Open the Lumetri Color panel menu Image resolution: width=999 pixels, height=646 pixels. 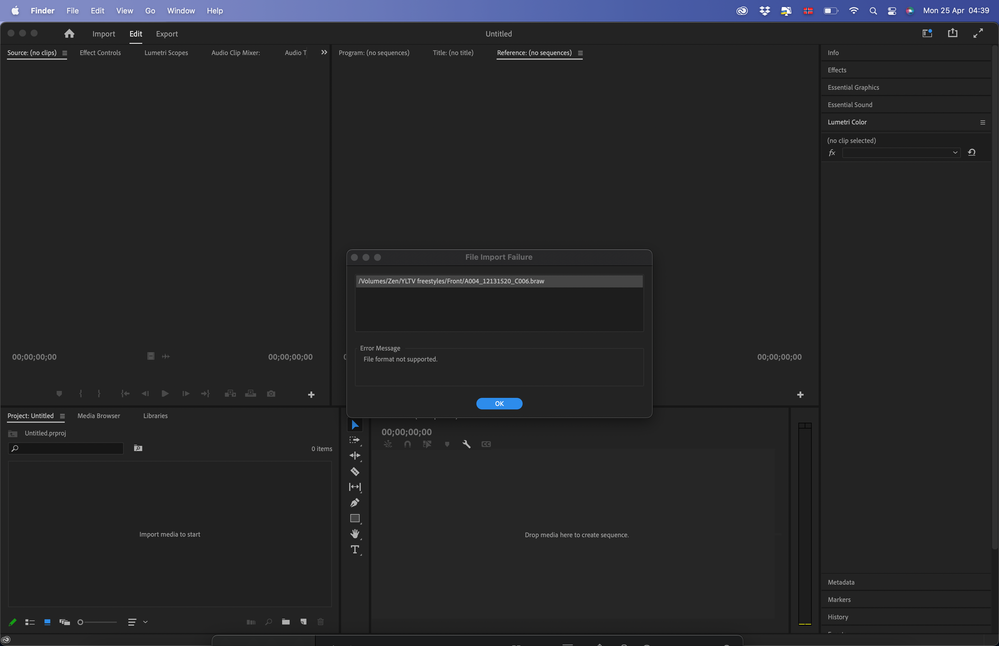[x=982, y=122]
